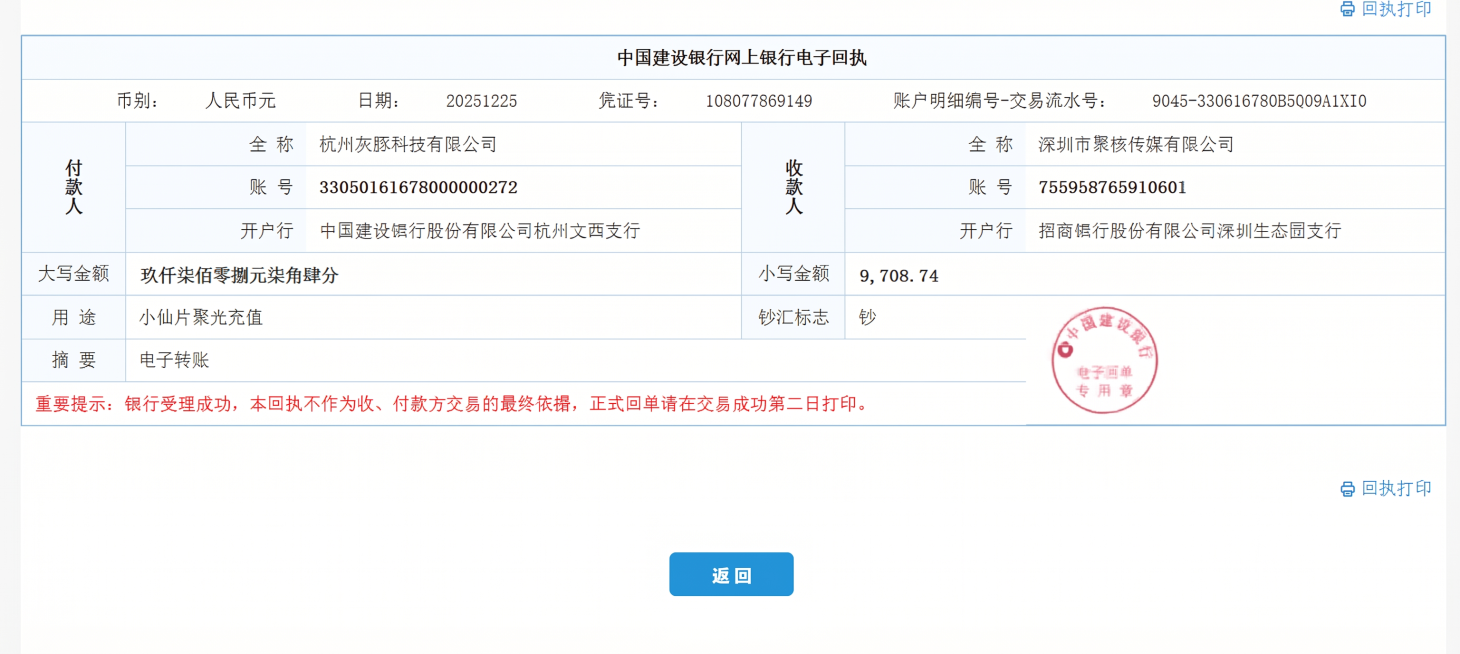Click the payee 账号 label
The image size is (1460, 654).
tap(991, 187)
